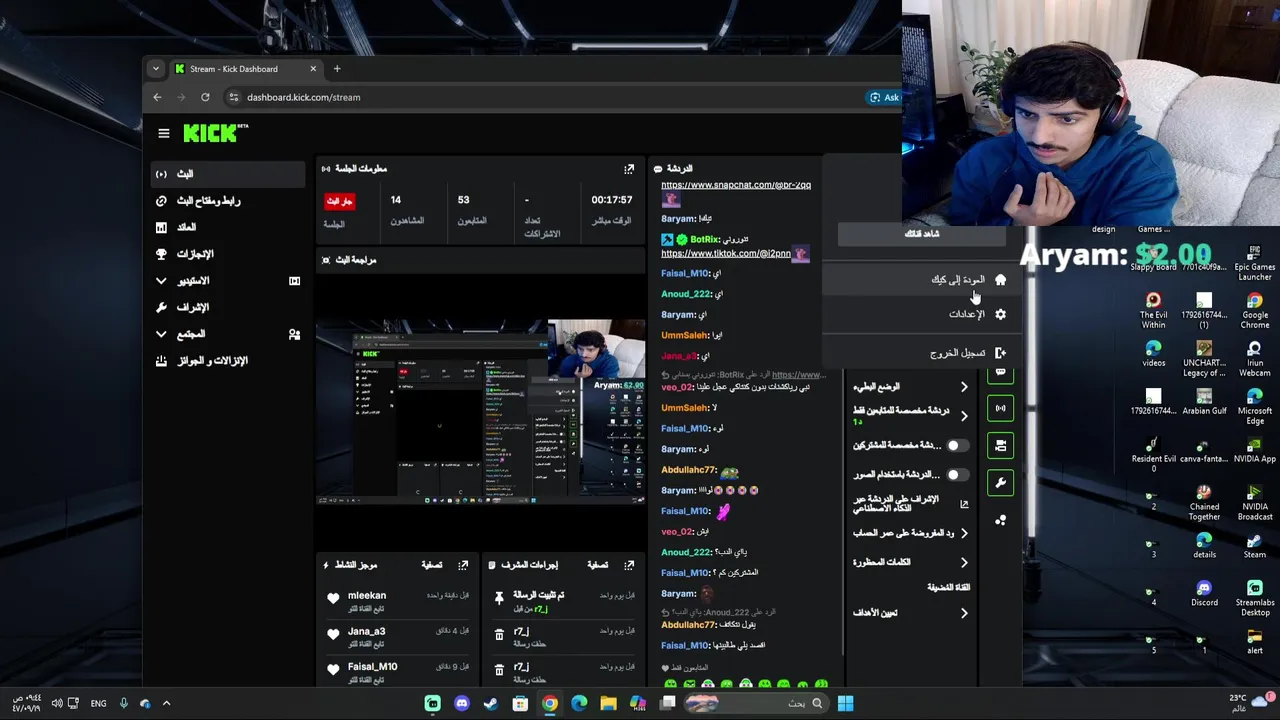Image resolution: width=1280 pixels, height=720 pixels.
Task: Click the Windows Start button
Action: [x=846, y=704]
